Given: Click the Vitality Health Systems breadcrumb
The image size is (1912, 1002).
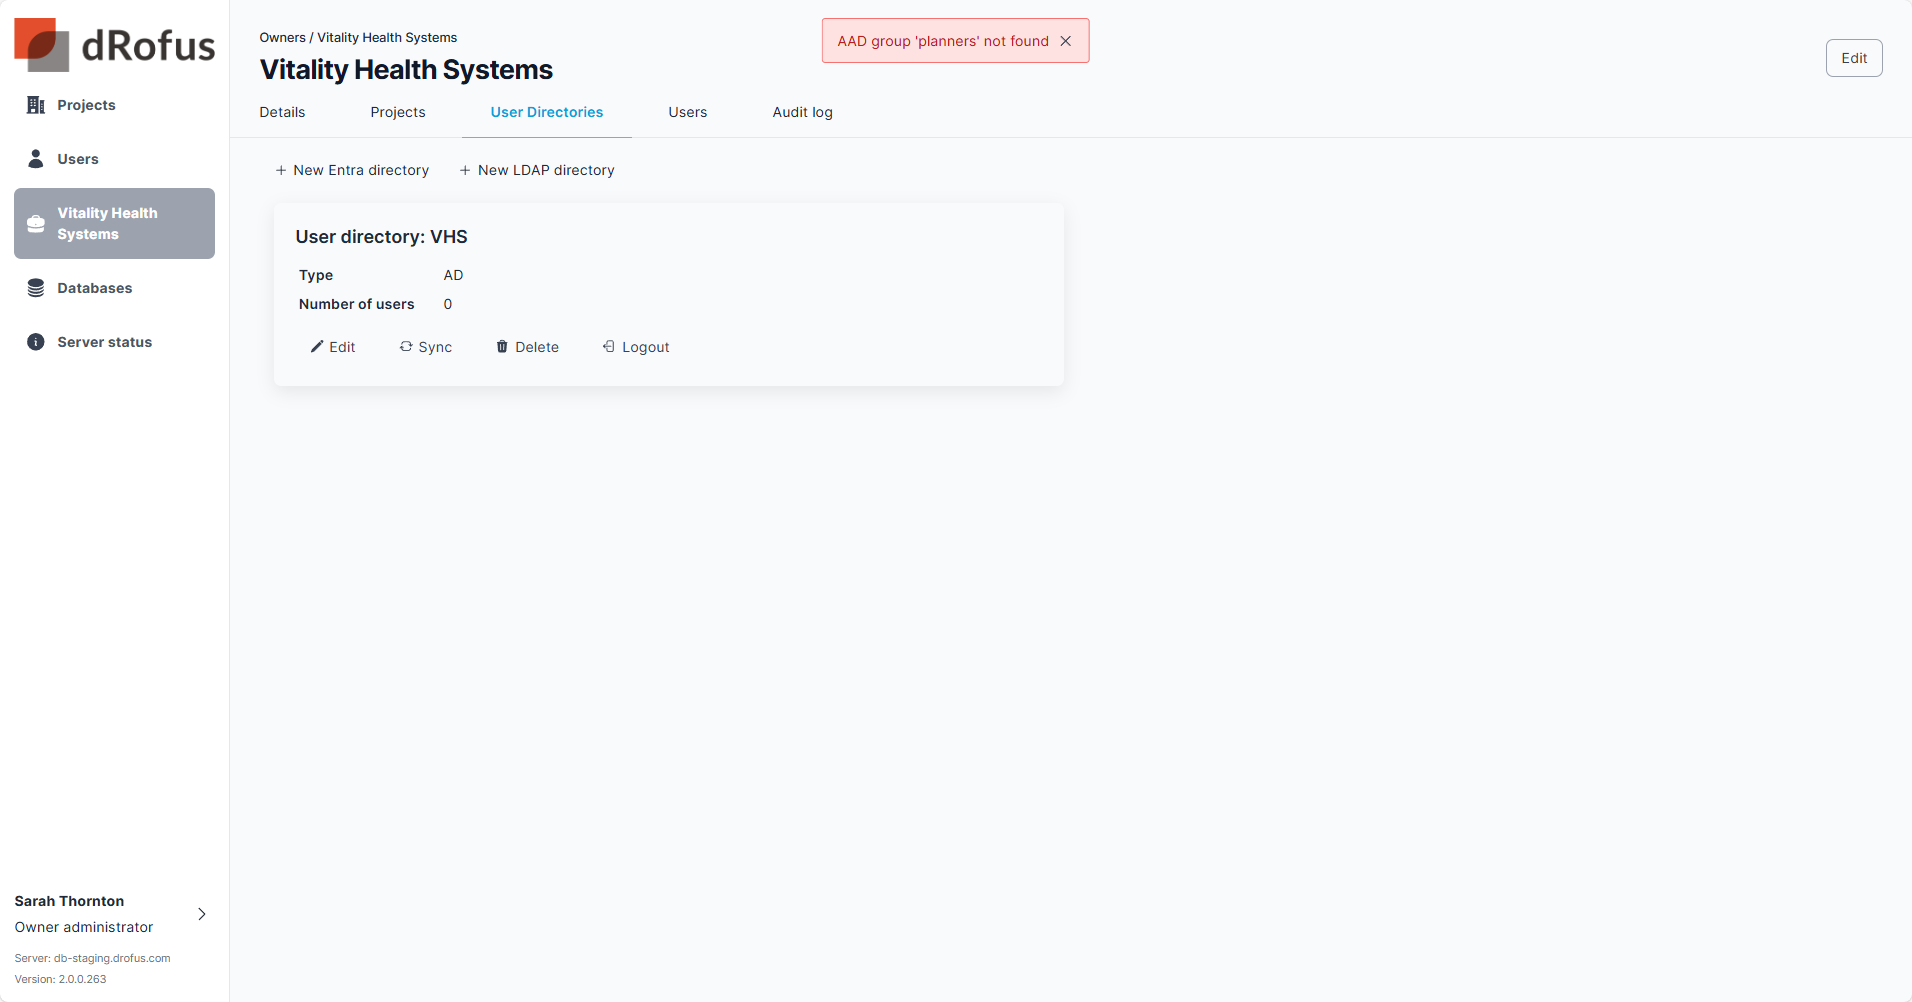Looking at the screenshot, I should [x=387, y=38].
